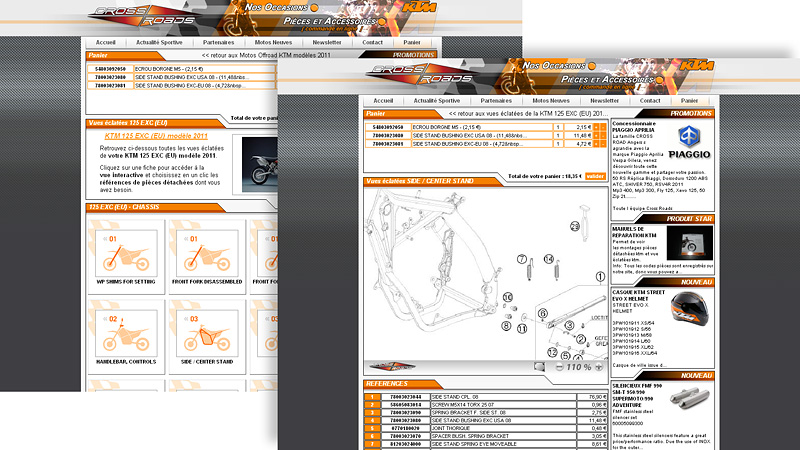Open Accueil in the back window menu

106,42
